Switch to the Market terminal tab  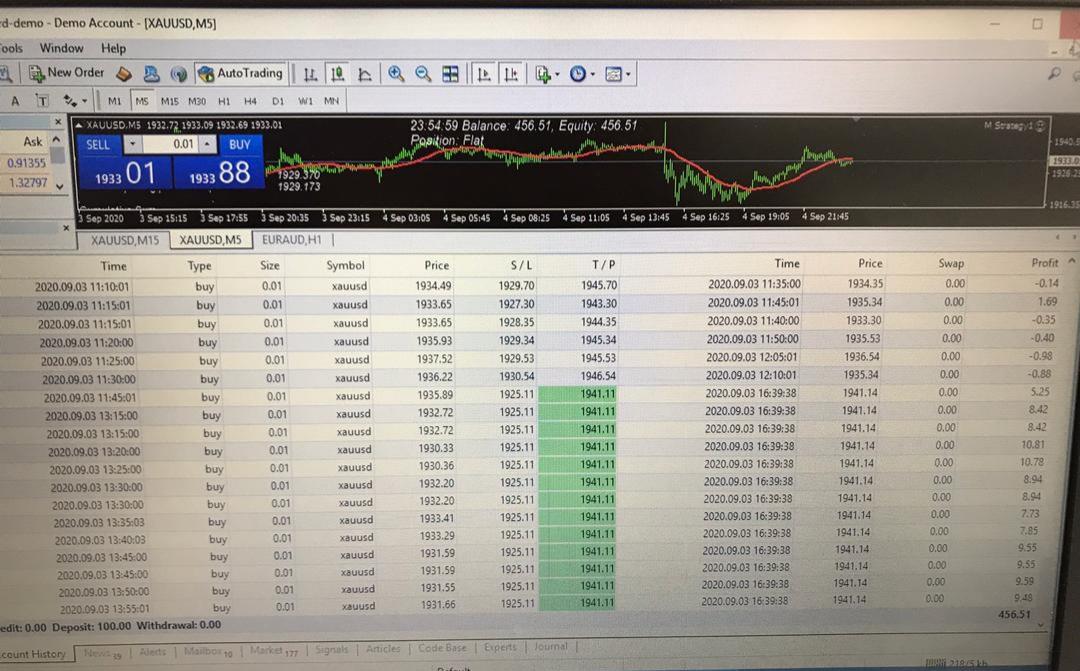point(273,650)
